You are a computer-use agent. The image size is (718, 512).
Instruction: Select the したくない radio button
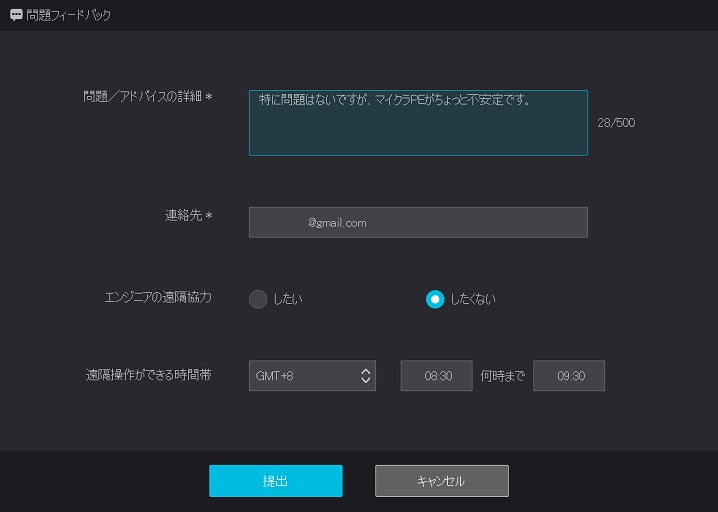pos(435,299)
